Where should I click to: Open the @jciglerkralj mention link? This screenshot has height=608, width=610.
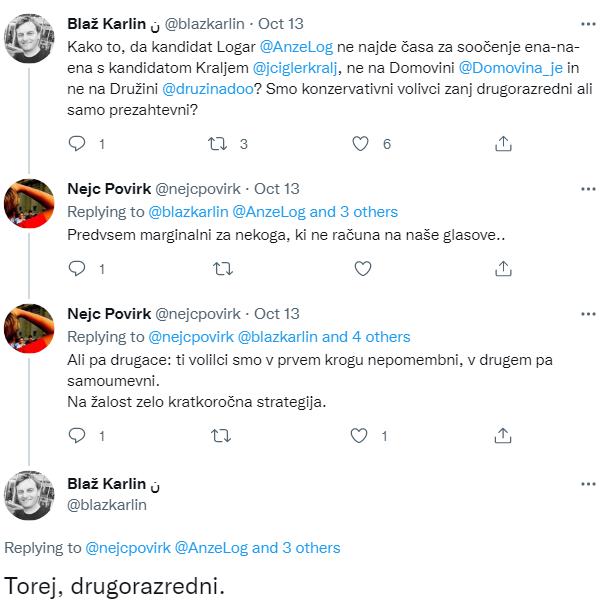303,68
